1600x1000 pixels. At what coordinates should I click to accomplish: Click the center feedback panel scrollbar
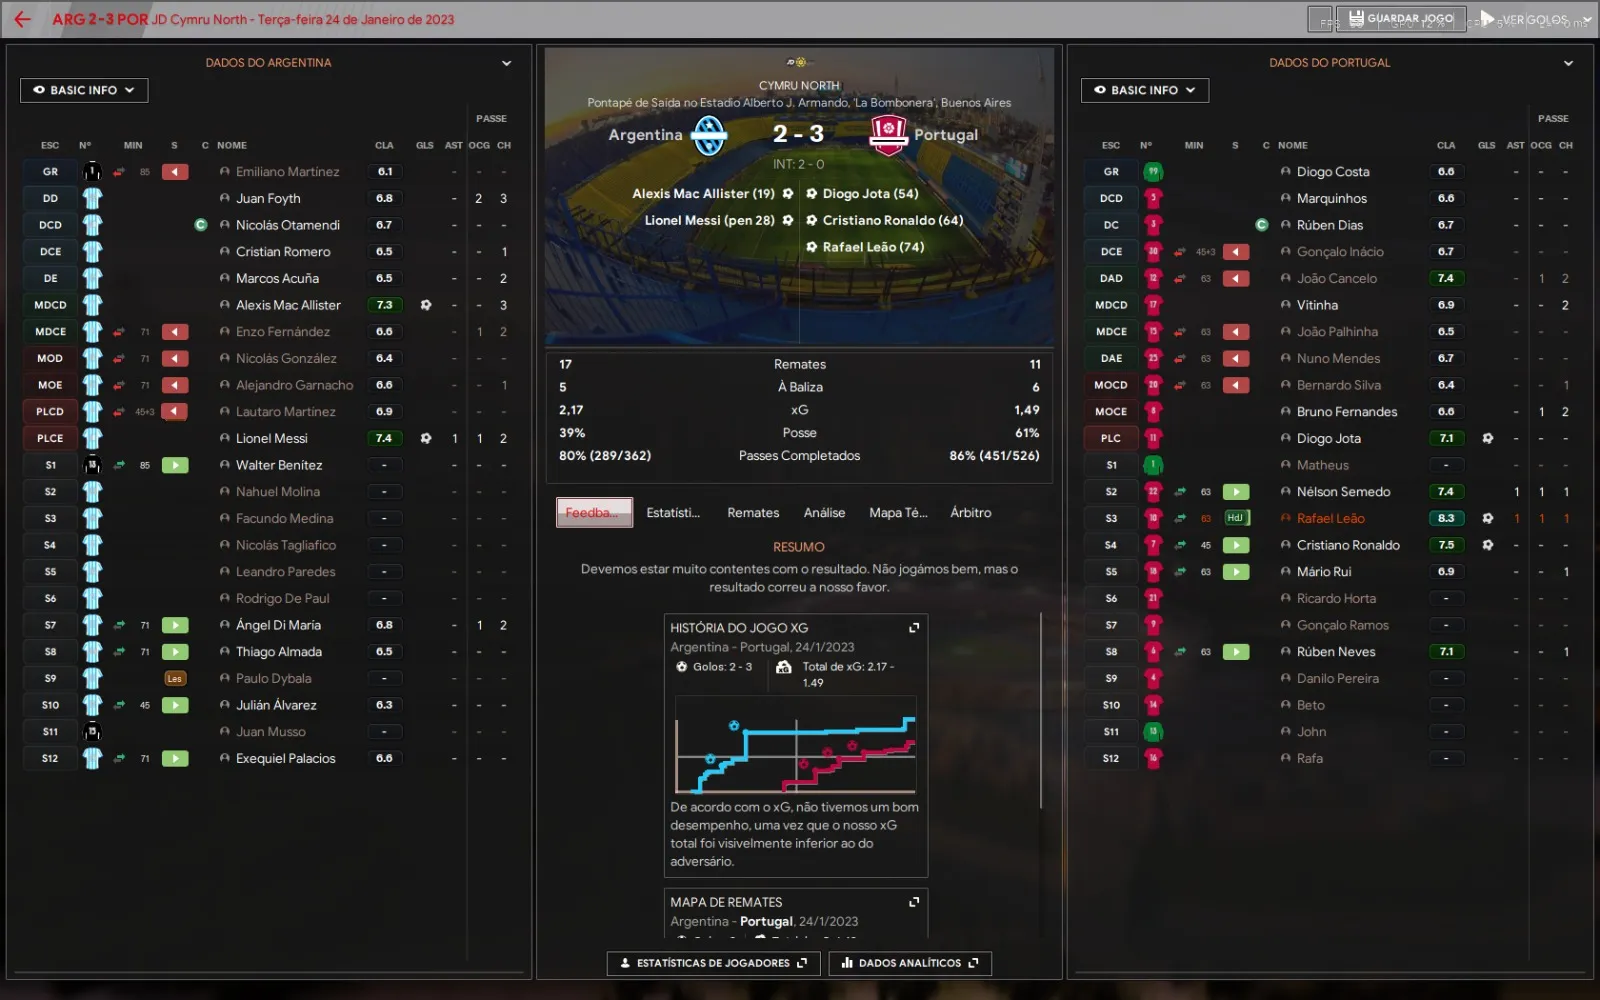click(1041, 710)
